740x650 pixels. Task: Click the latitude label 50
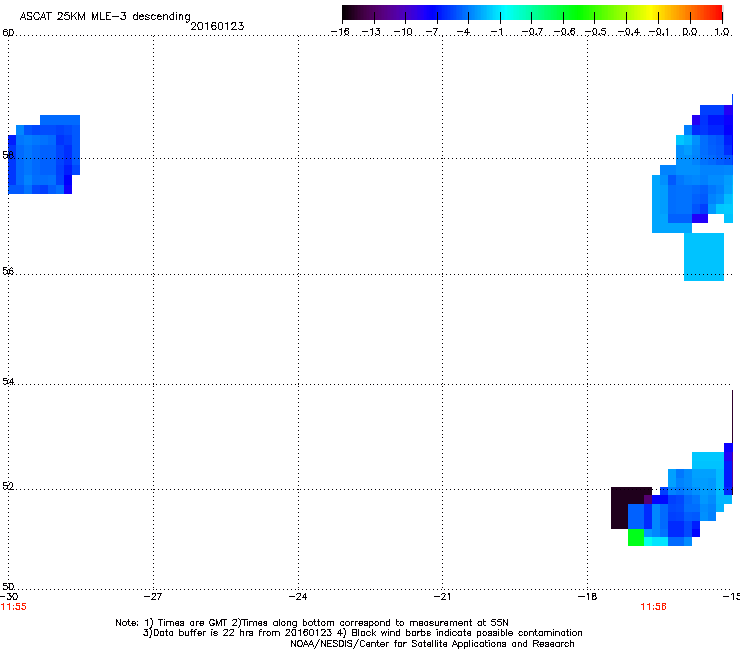tap(8, 586)
